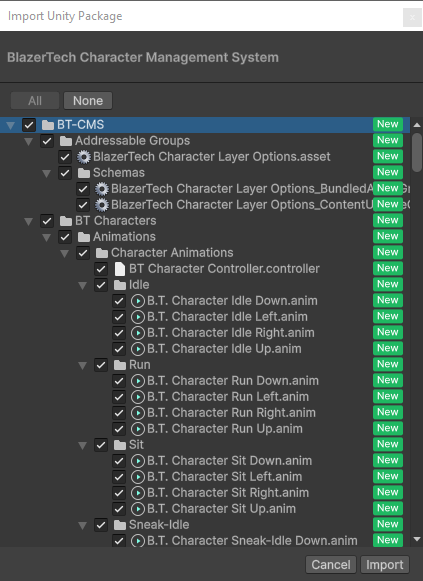Click the Idle Right.anim clip icon

138,333
